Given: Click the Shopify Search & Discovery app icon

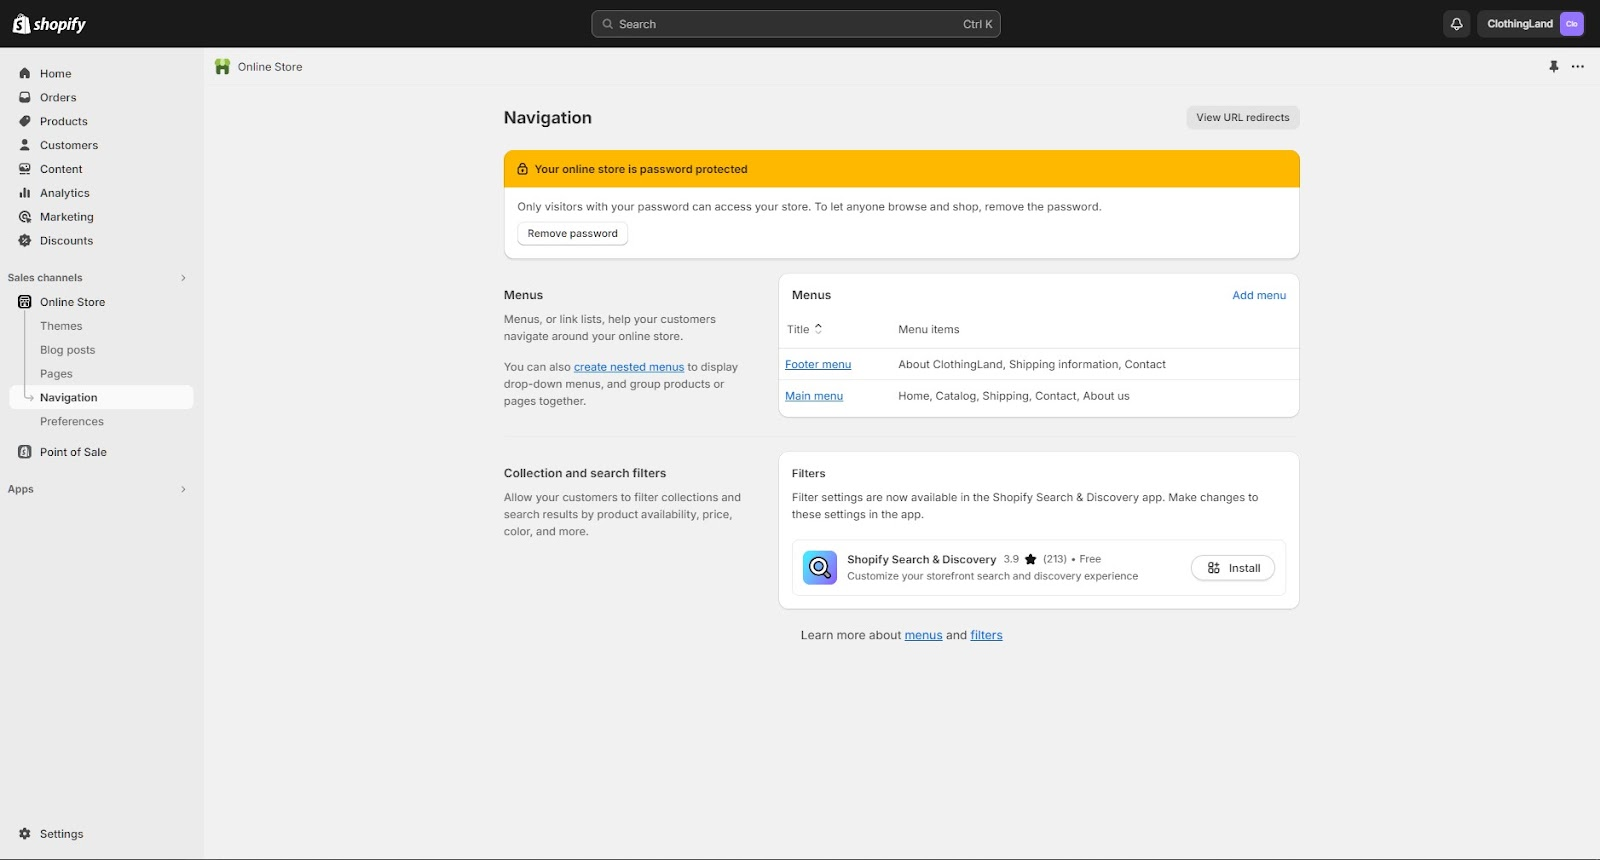Looking at the screenshot, I should (x=820, y=568).
